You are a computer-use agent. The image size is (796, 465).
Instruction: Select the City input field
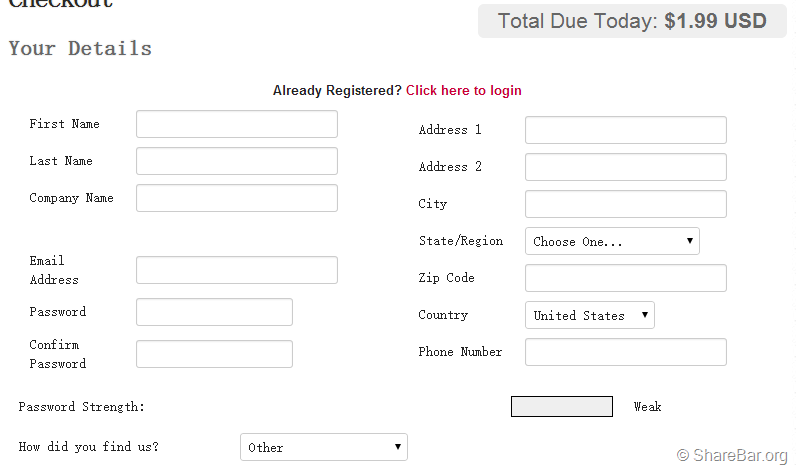point(625,204)
